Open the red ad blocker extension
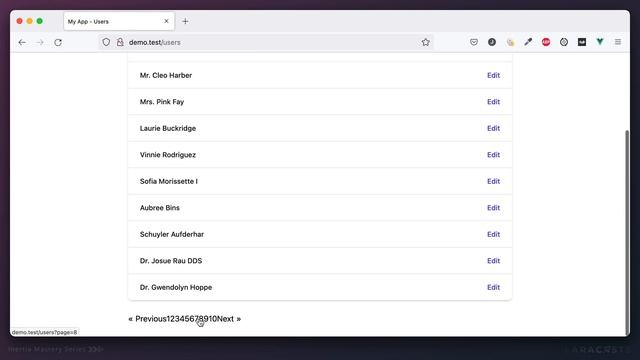Viewport: 640px width, 360px height. click(x=546, y=42)
